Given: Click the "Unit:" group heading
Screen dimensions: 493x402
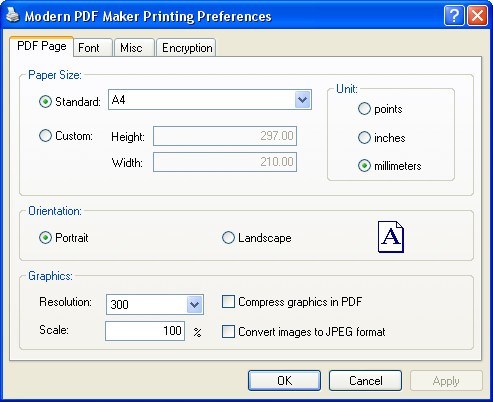Looking at the screenshot, I should point(347,89).
